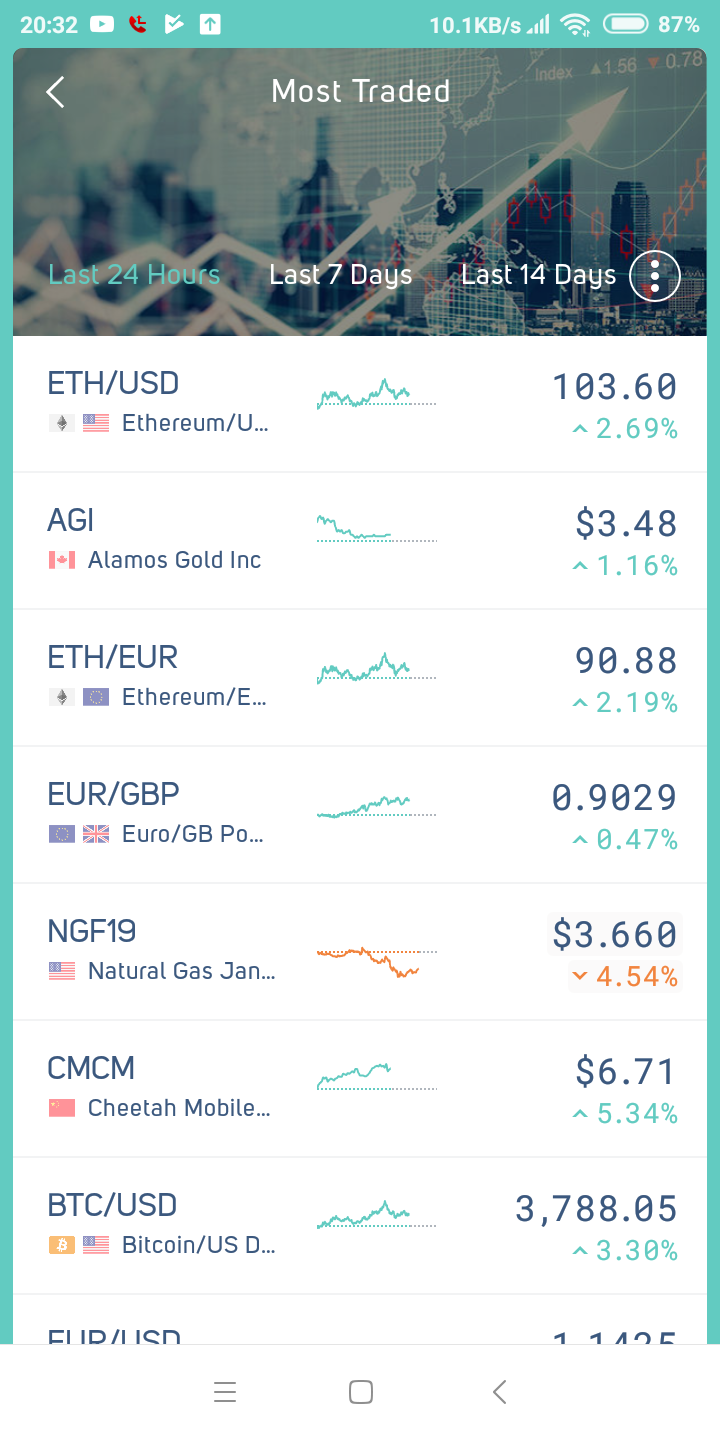Open the three-dot more options menu
The image size is (720, 1440).
pos(655,275)
